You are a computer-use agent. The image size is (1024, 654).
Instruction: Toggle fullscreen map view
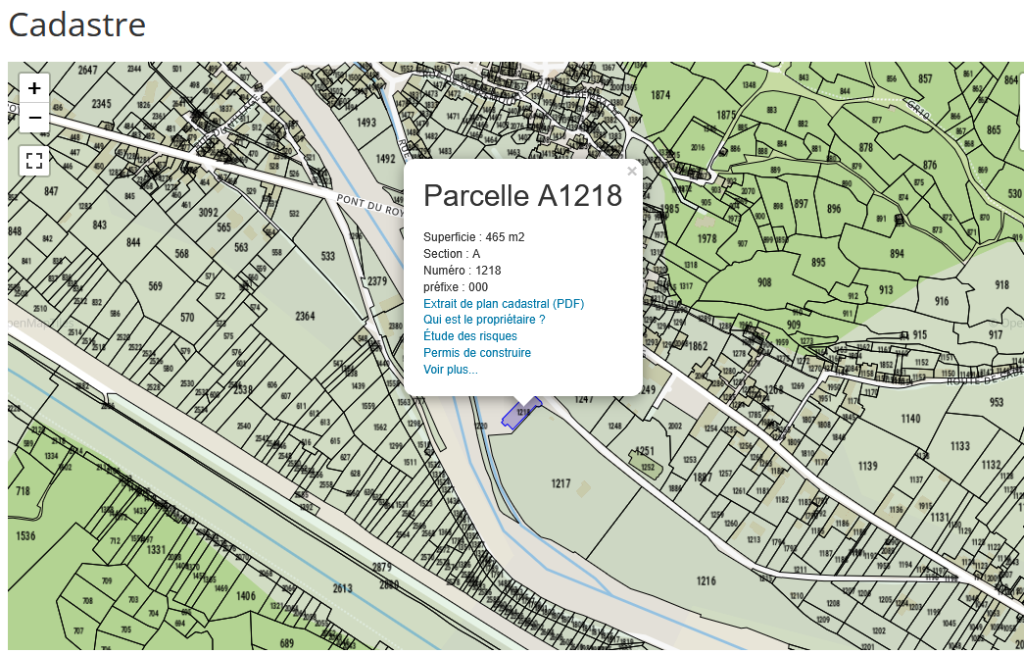point(34,160)
